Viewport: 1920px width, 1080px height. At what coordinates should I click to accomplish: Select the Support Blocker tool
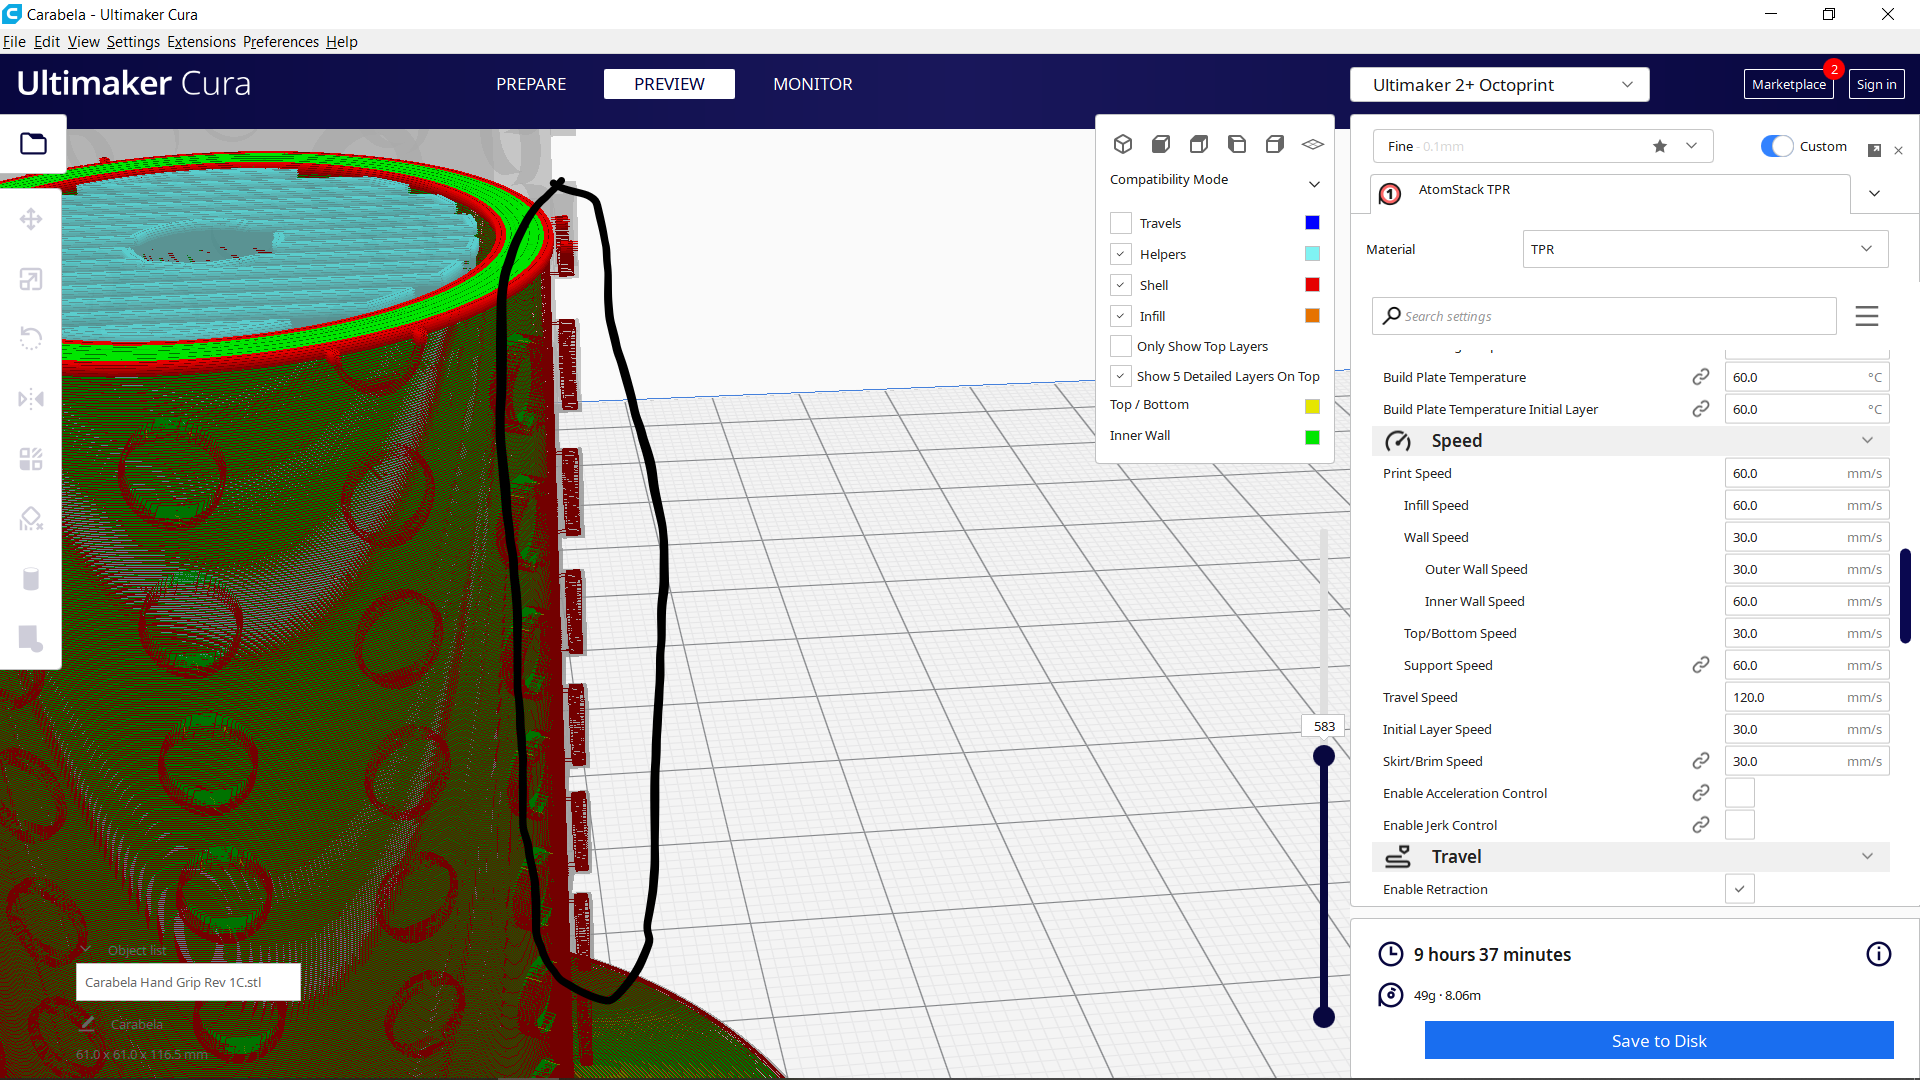(x=31, y=519)
